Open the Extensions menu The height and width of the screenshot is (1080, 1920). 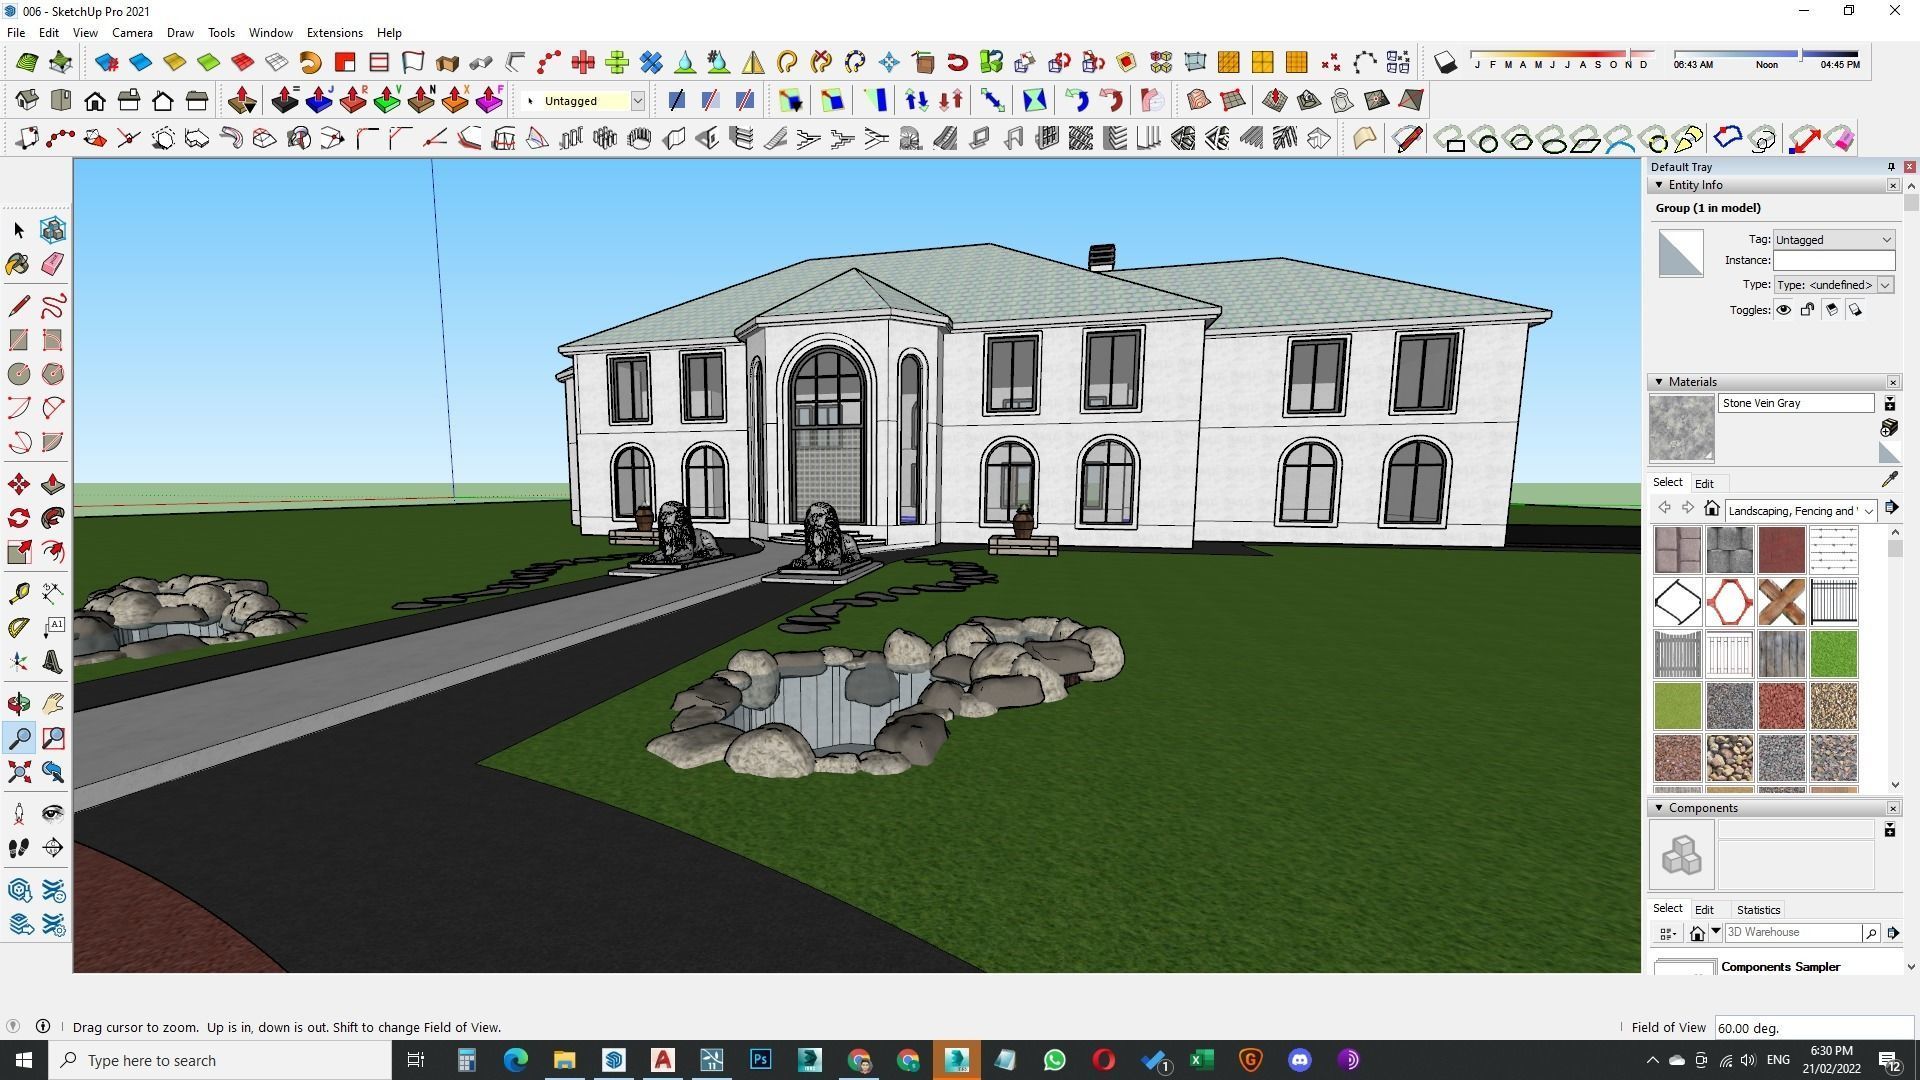click(x=334, y=33)
